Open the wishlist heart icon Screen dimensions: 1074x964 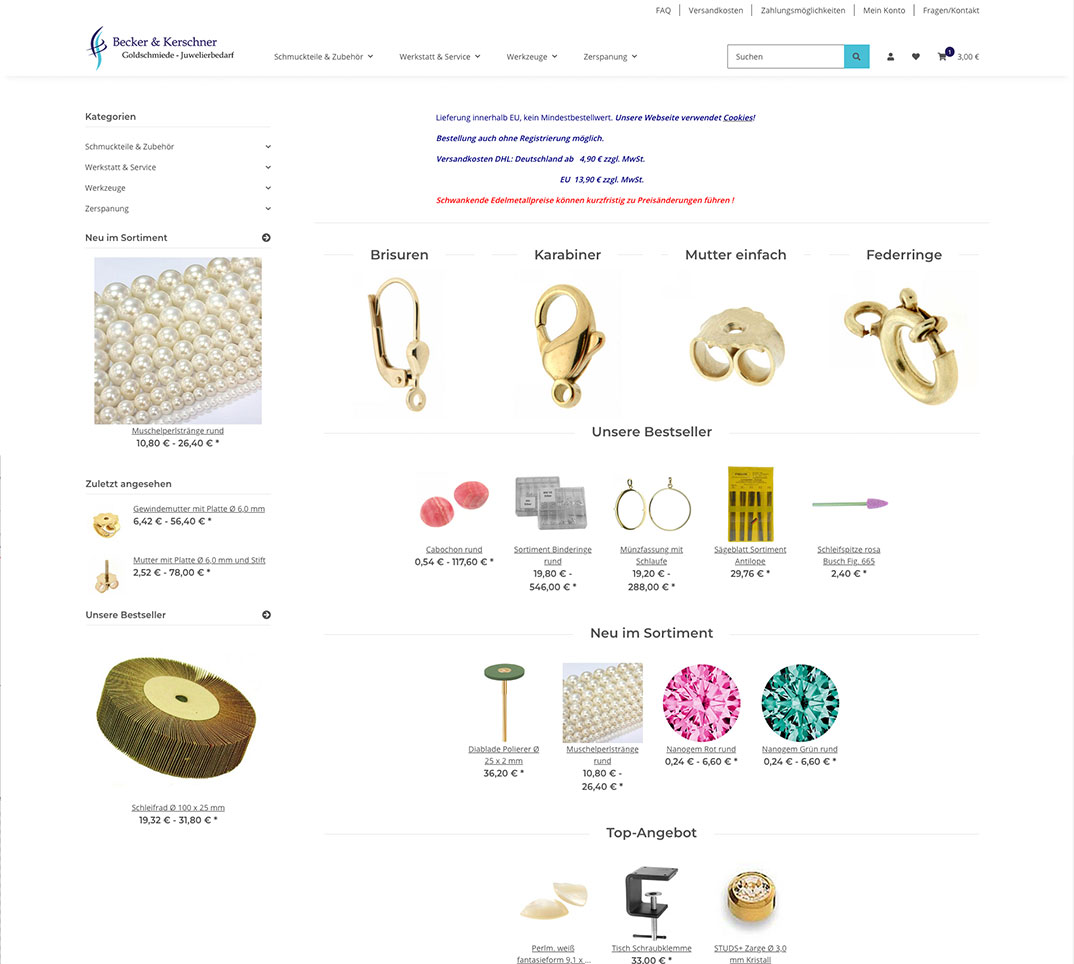click(x=916, y=57)
